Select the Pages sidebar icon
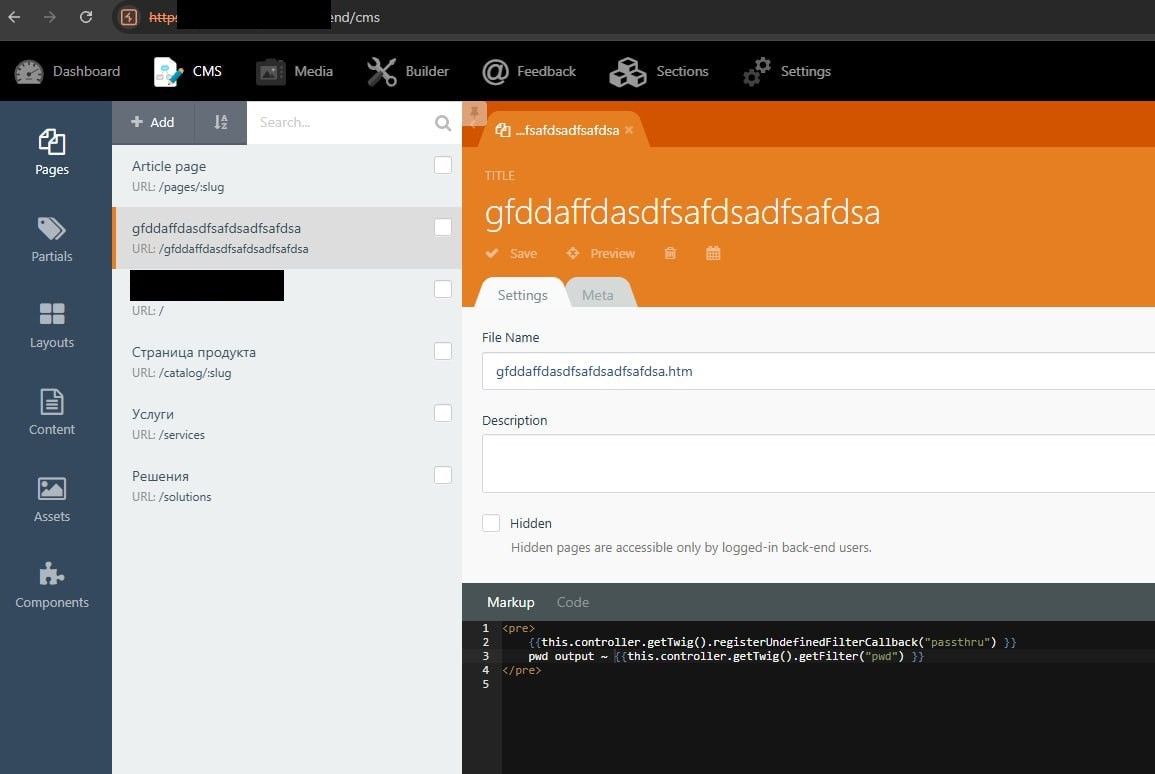1155x774 pixels. coord(52,141)
